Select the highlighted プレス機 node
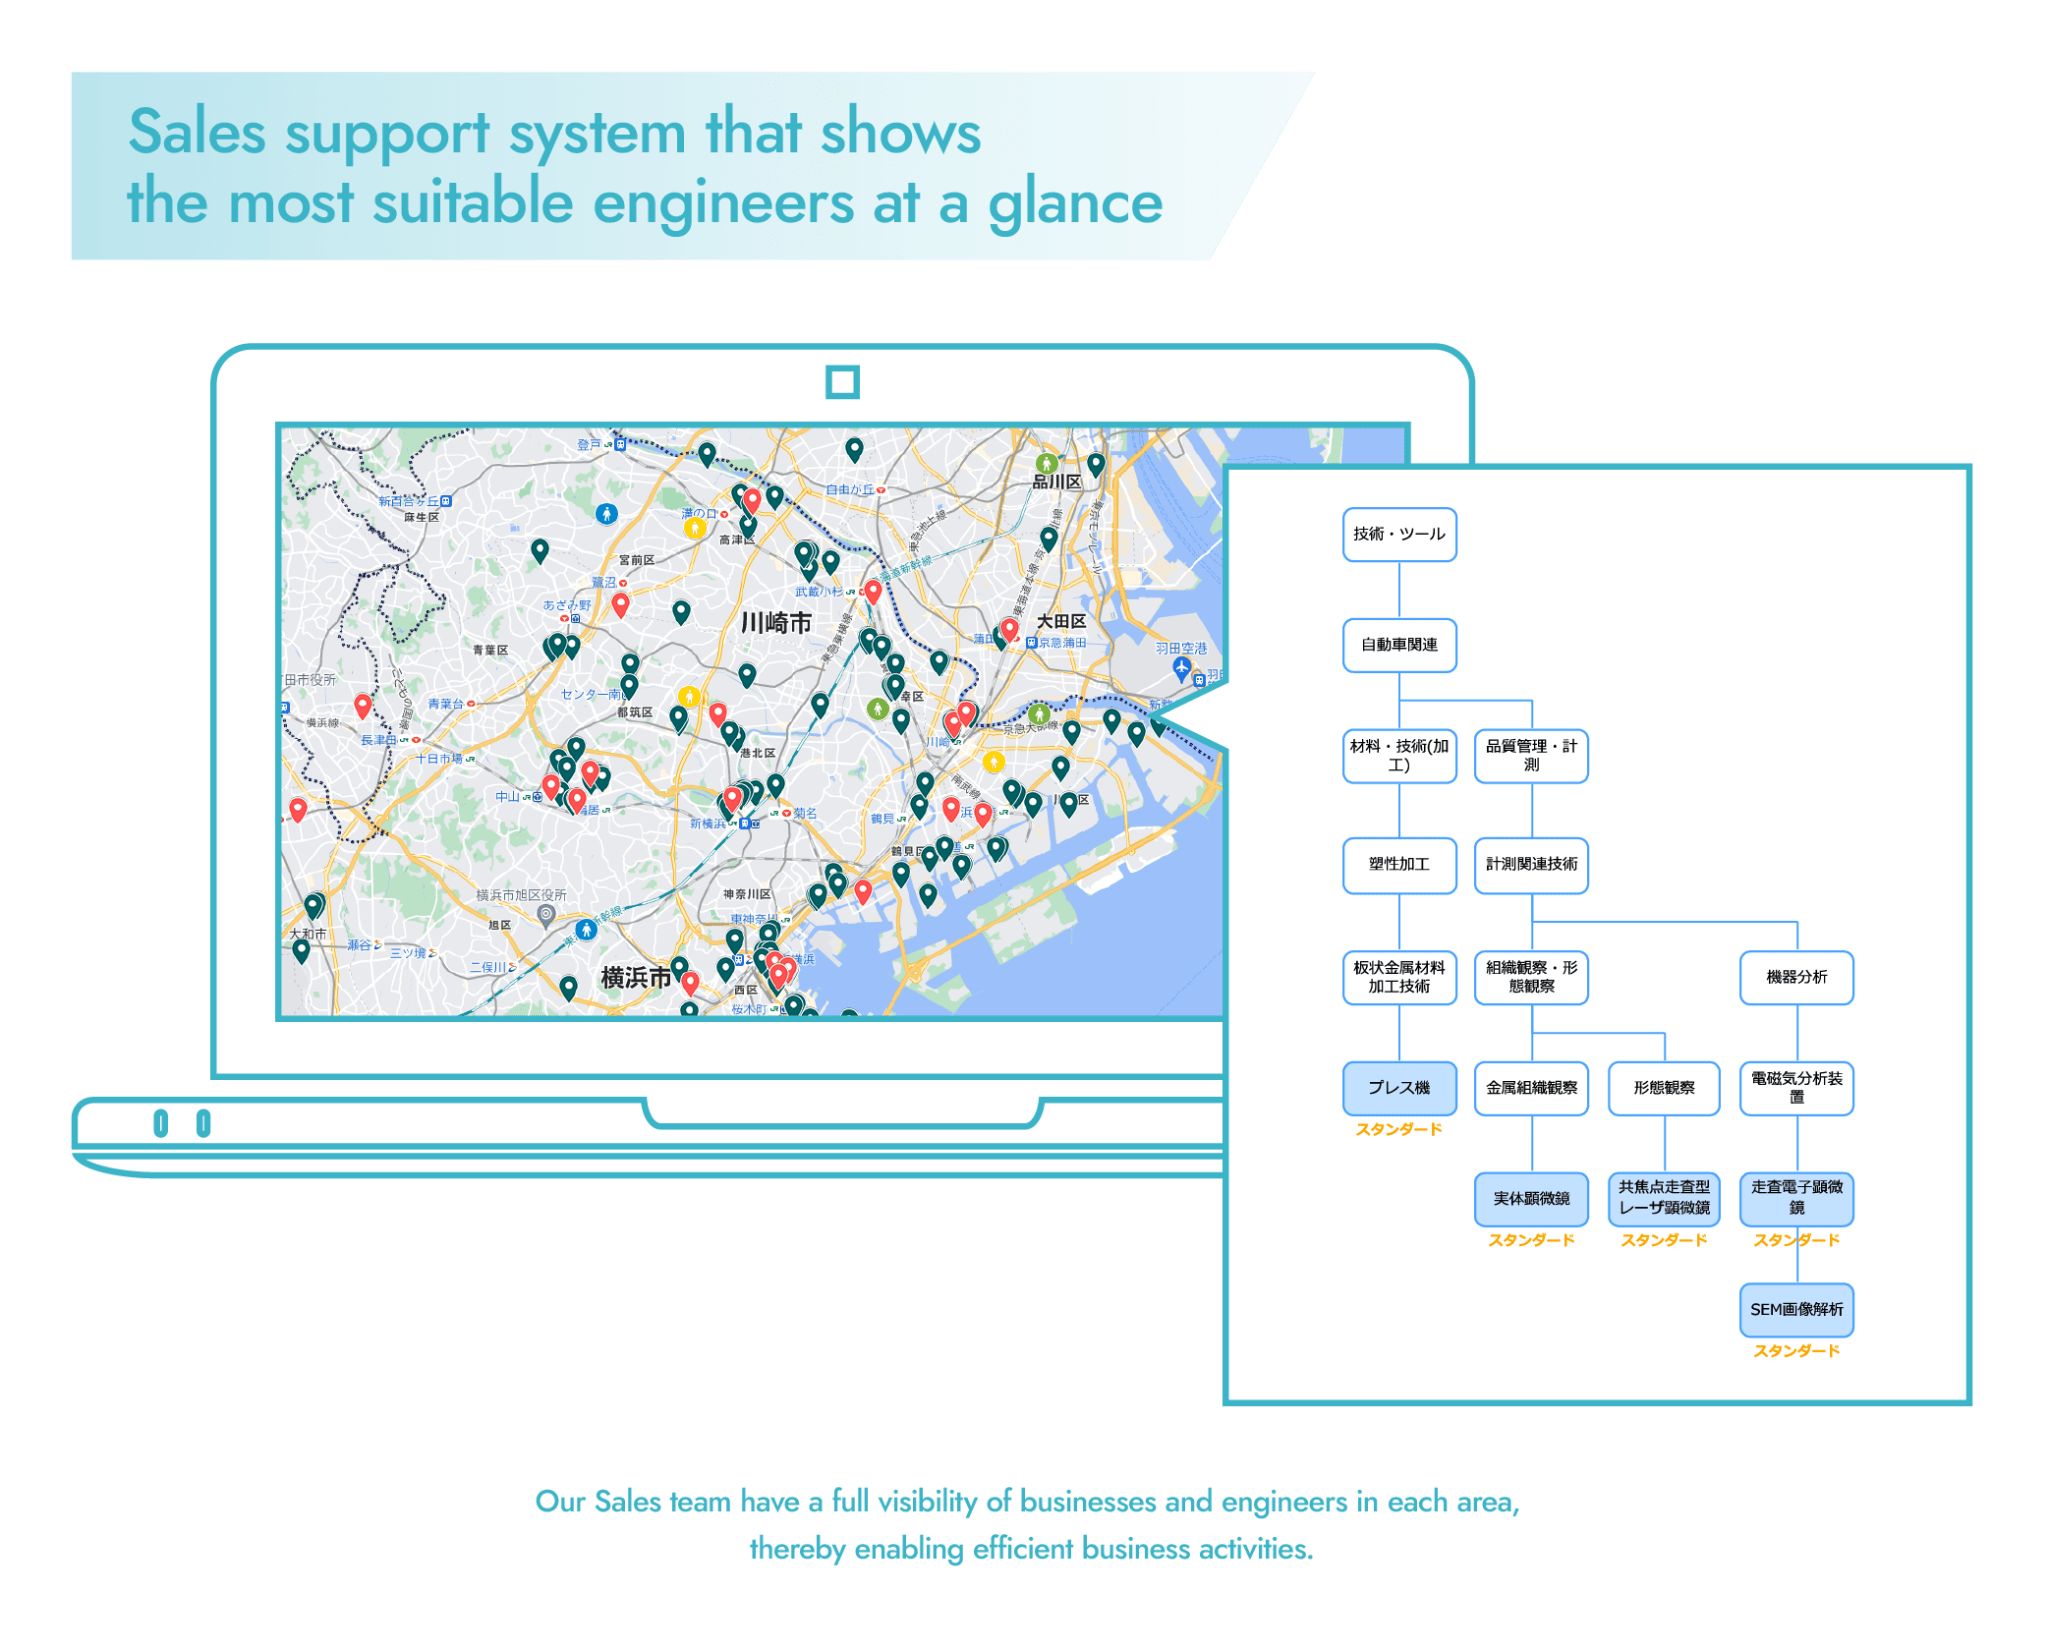The image size is (2048, 1634). [1398, 1087]
